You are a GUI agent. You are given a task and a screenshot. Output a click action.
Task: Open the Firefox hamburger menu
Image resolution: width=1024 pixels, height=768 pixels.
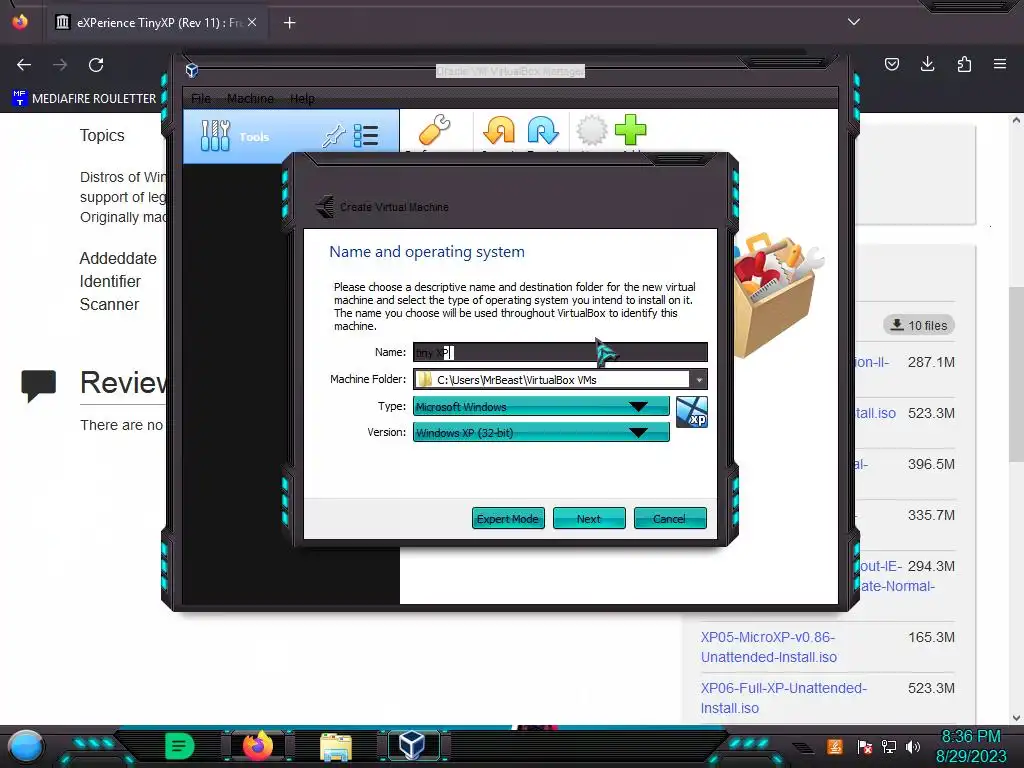[1000, 64]
